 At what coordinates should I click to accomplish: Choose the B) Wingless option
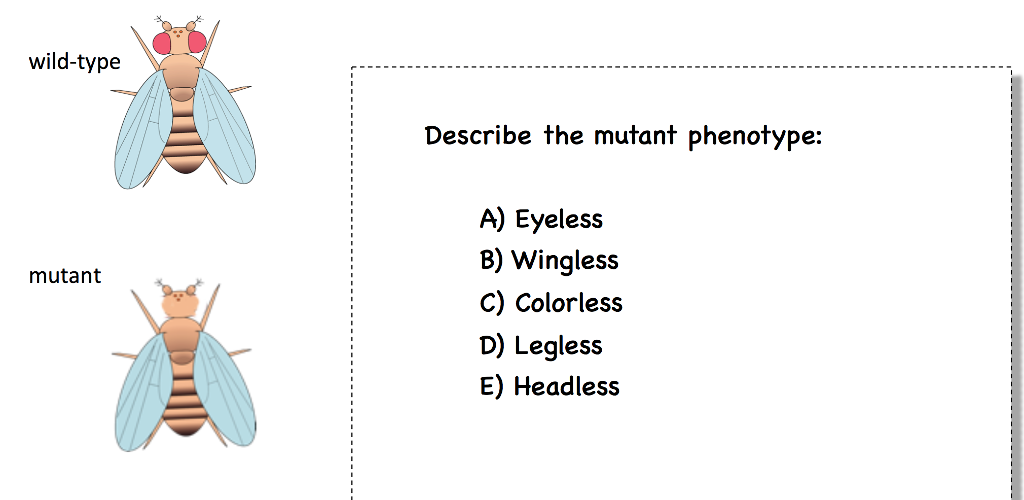549,261
